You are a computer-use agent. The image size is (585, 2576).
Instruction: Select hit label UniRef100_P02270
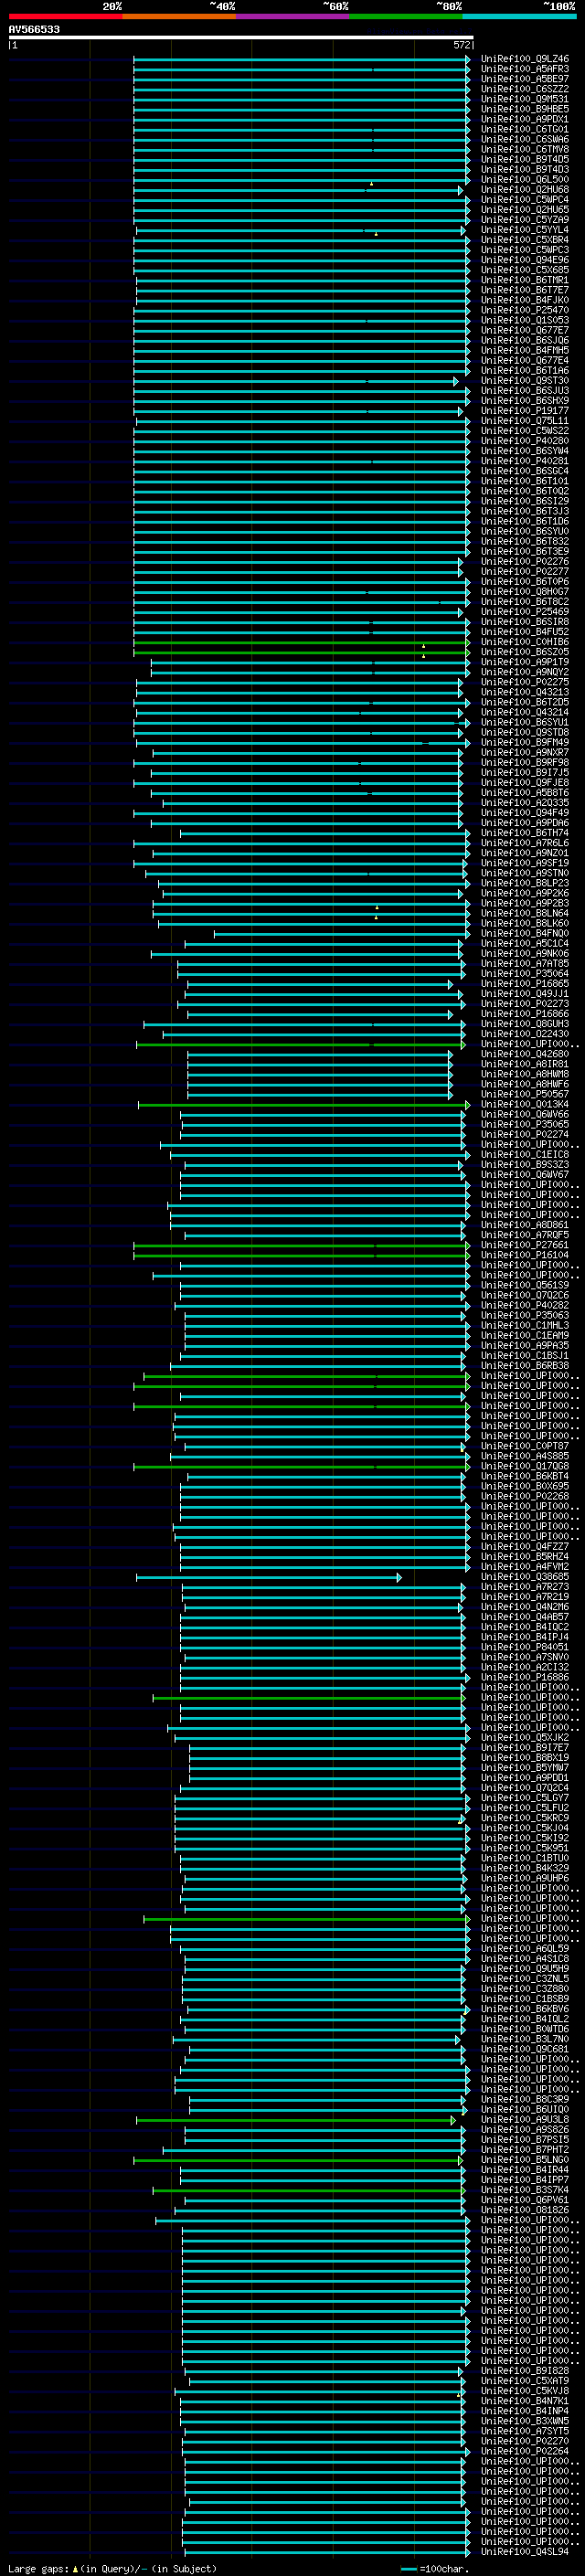[525, 2441]
